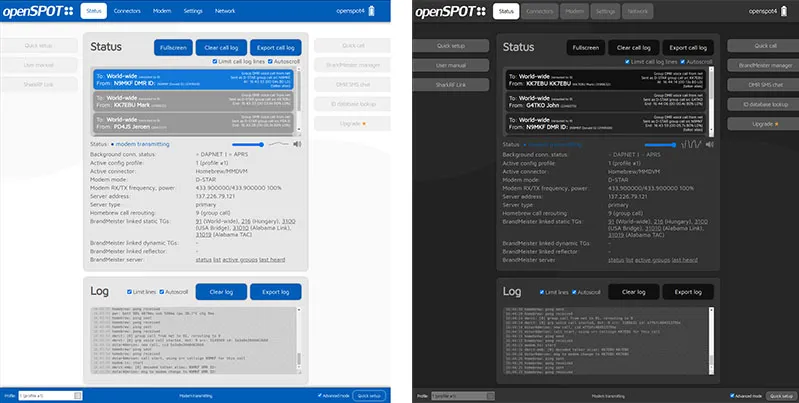
Task: Click the battery icon in the light-theme header
Action: point(371,11)
